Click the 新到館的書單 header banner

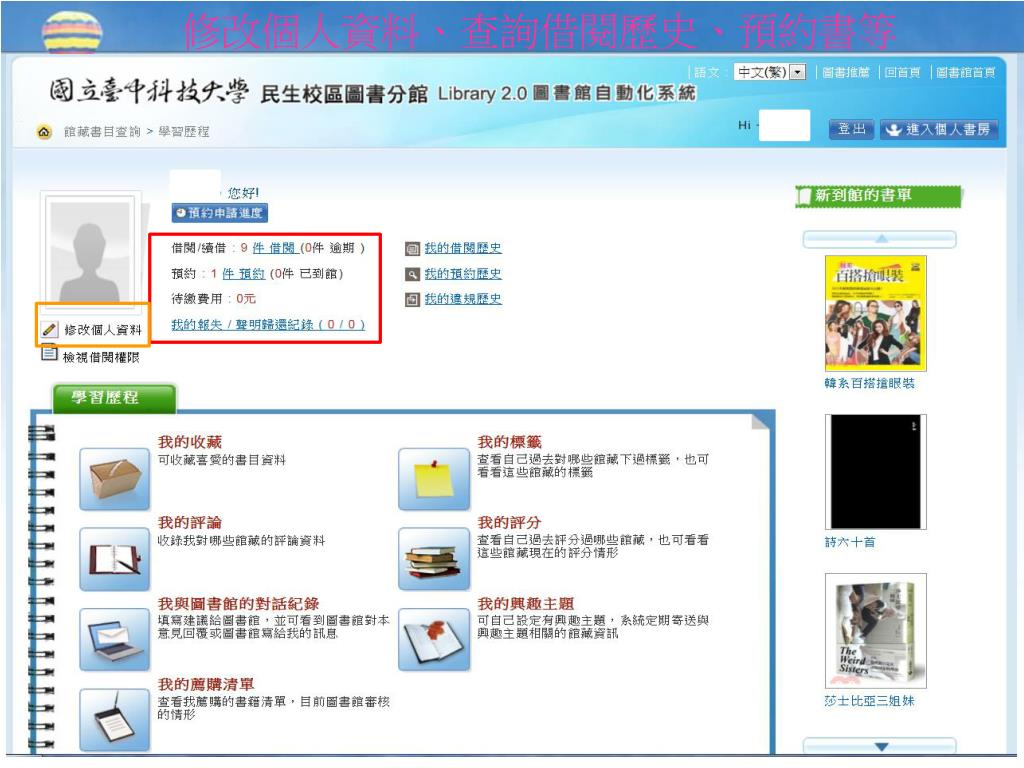(879, 196)
